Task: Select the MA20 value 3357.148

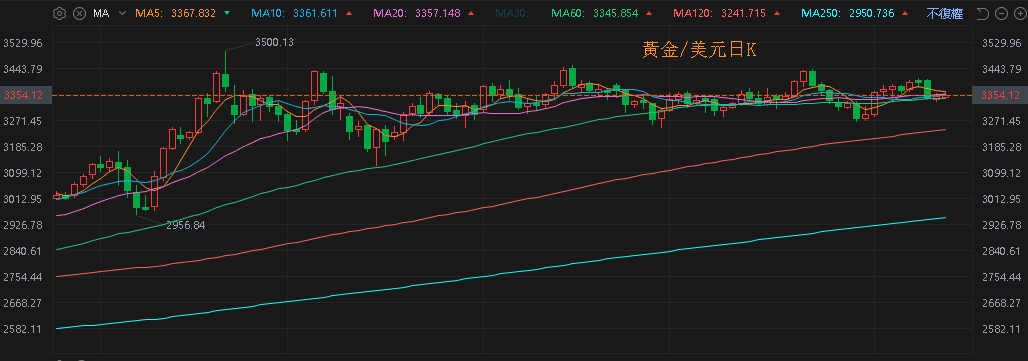Action: click(x=437, y=13)
